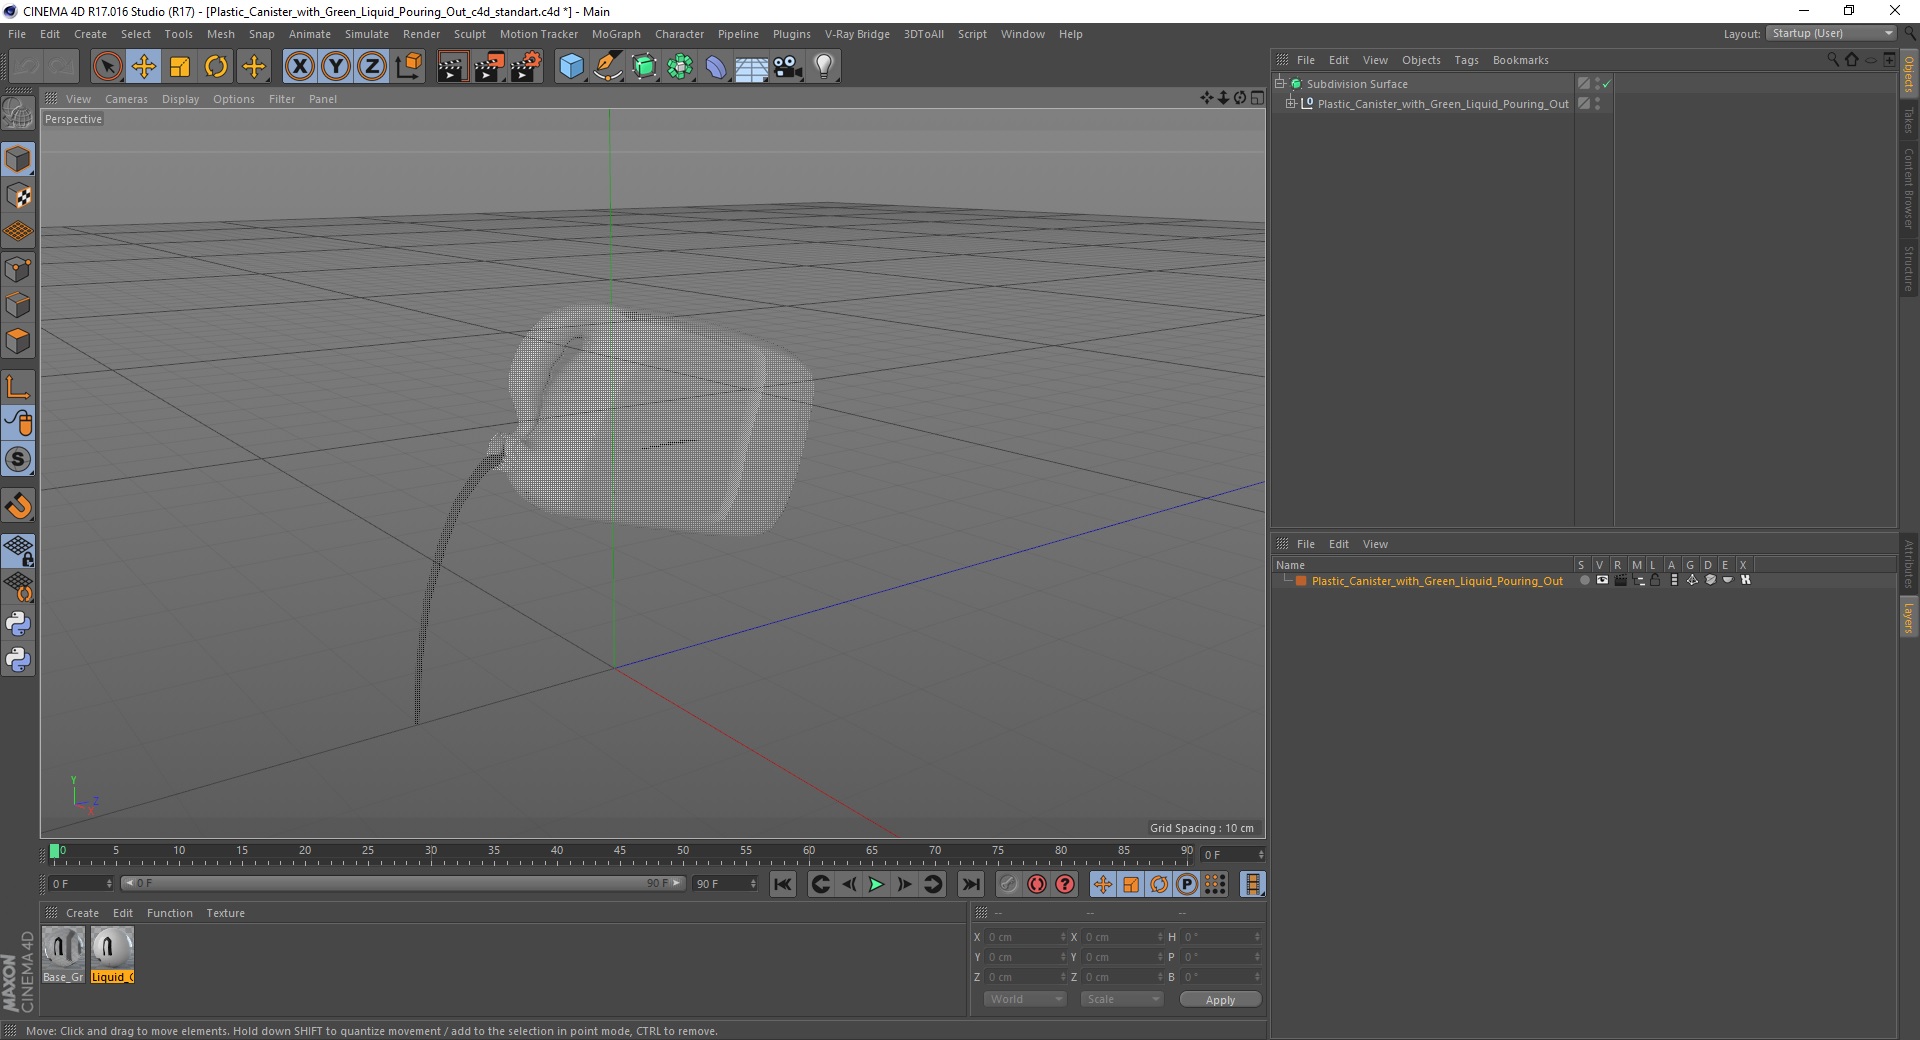Open the Scale dropdown

pyautogui.click(x=1122, y=999)
